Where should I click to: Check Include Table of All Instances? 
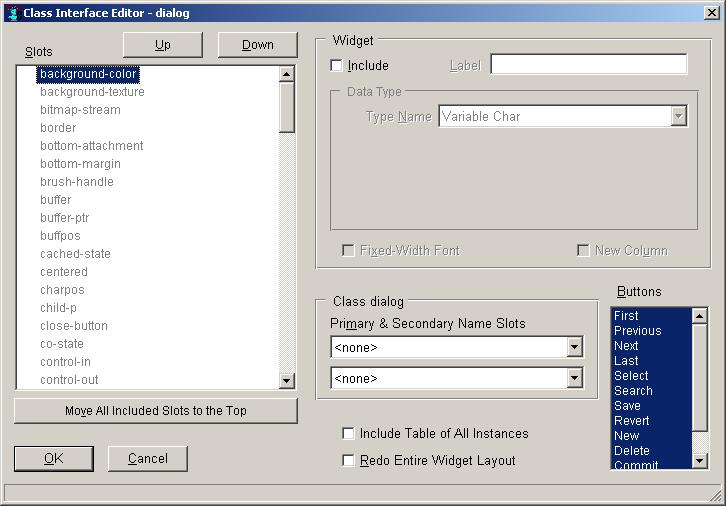click(x=349, y=434)
